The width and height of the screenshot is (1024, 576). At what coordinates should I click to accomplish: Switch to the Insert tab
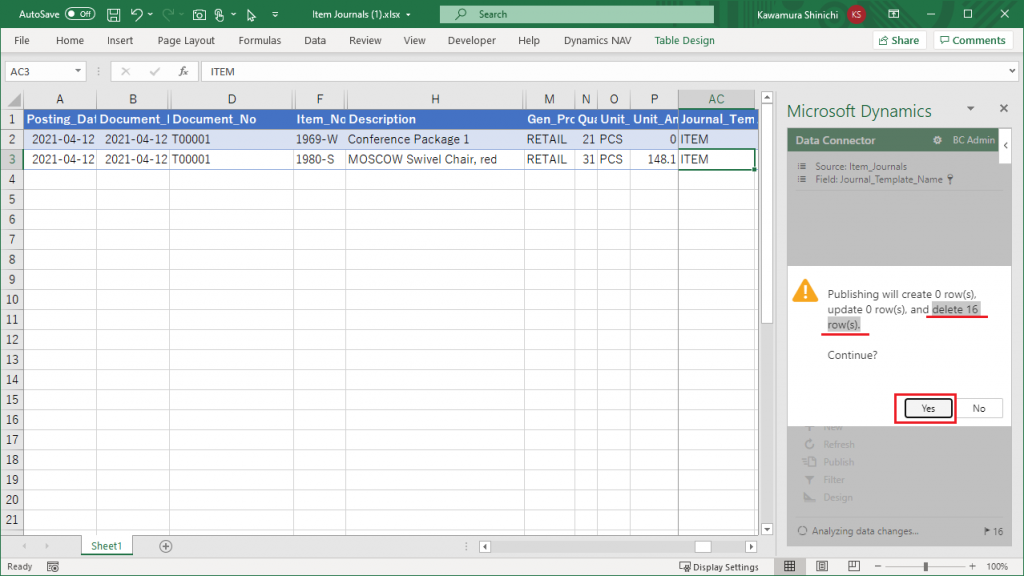(120, 40)
